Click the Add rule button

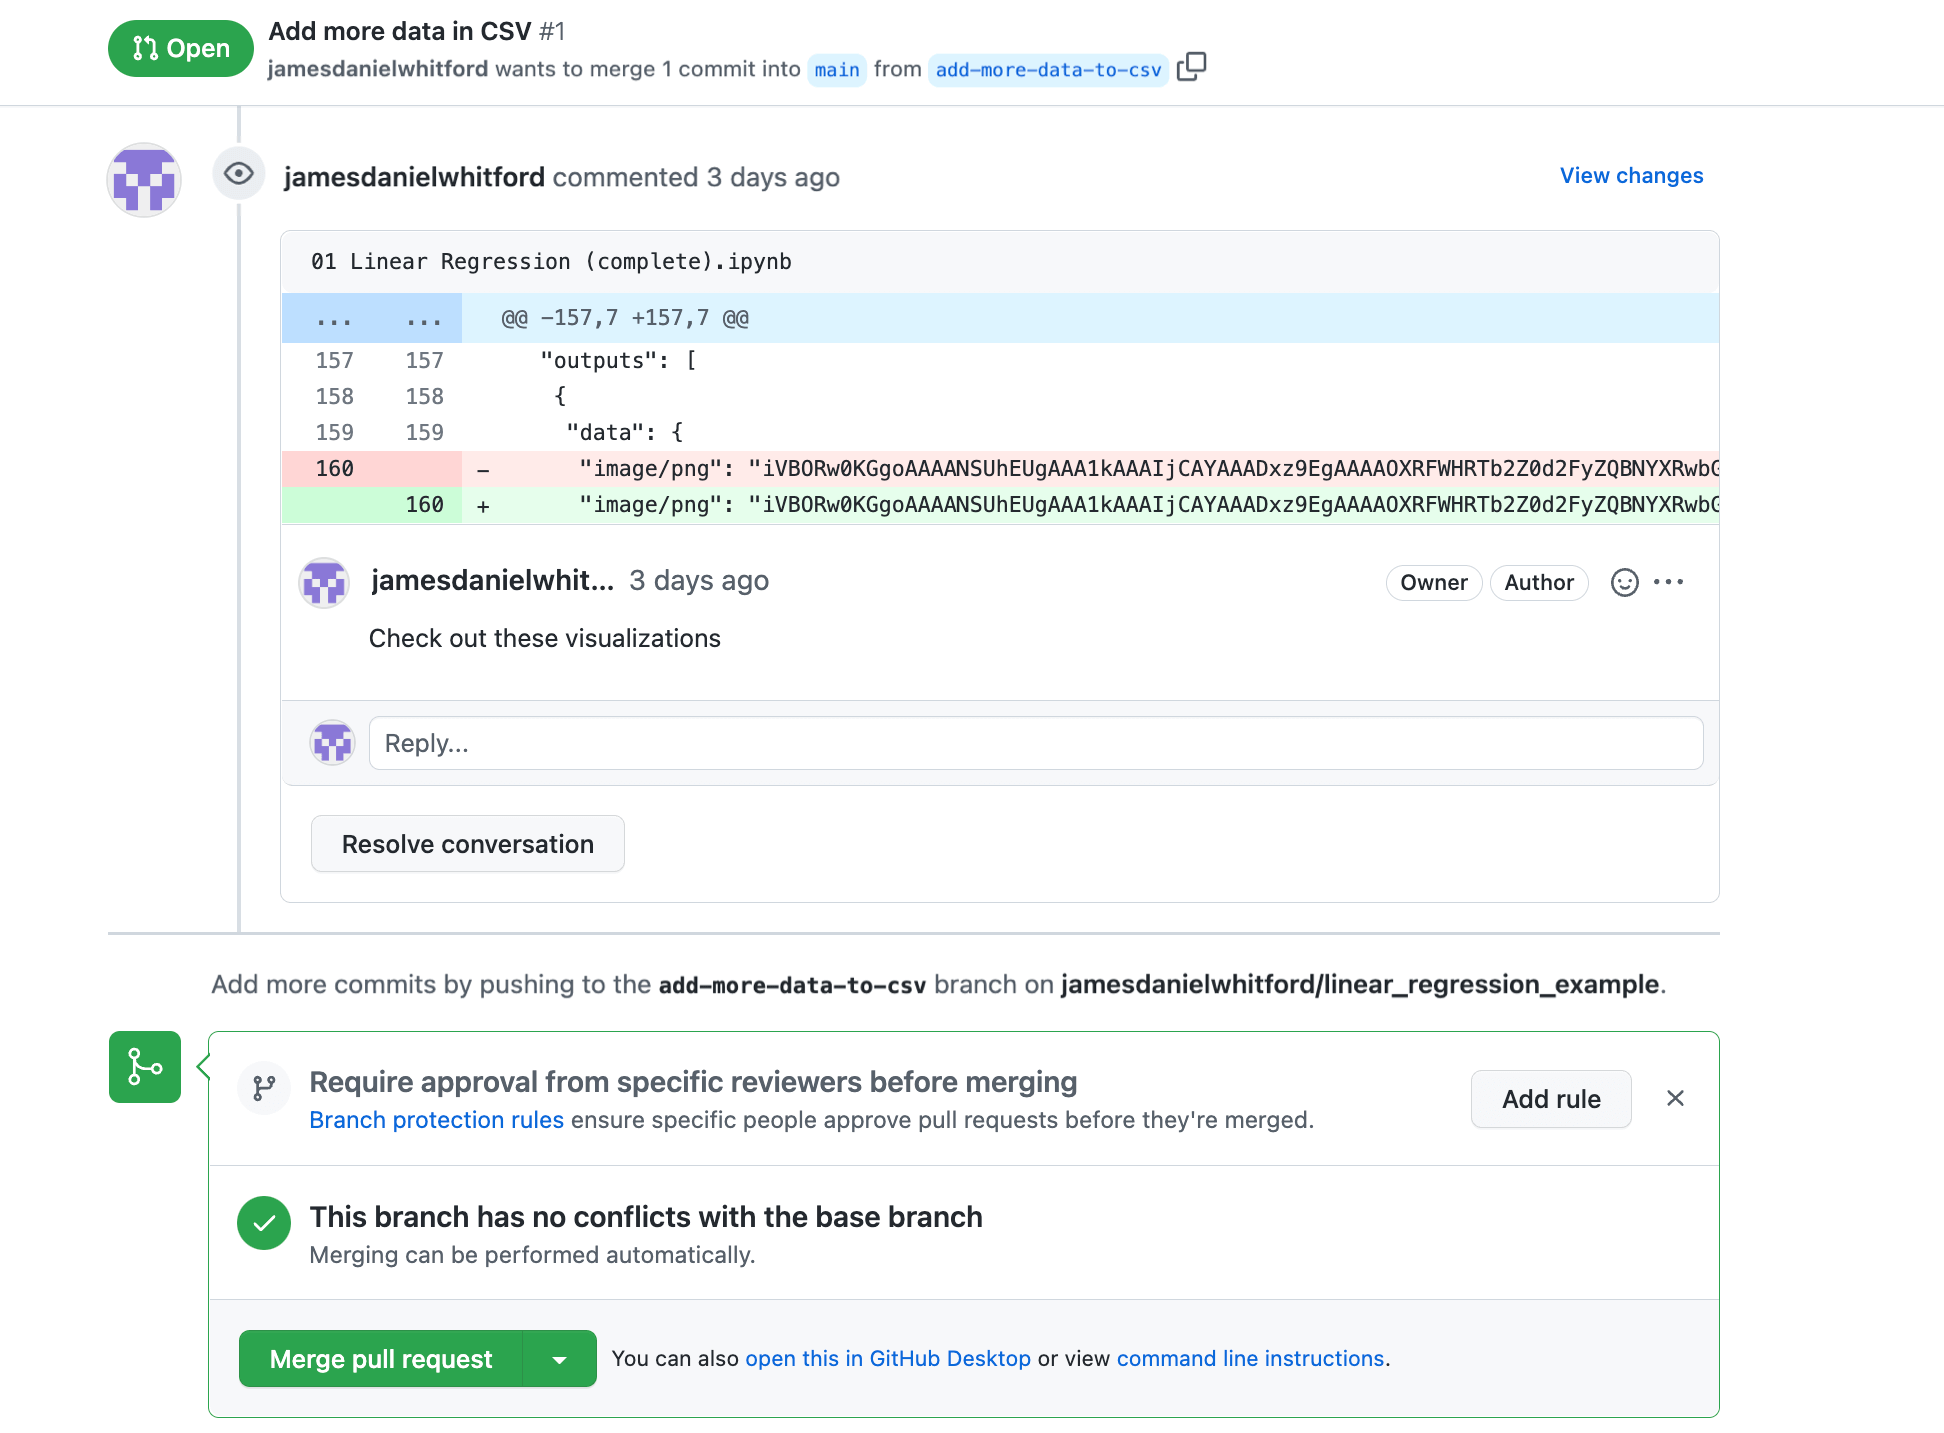click(x=1550, y=1098)
